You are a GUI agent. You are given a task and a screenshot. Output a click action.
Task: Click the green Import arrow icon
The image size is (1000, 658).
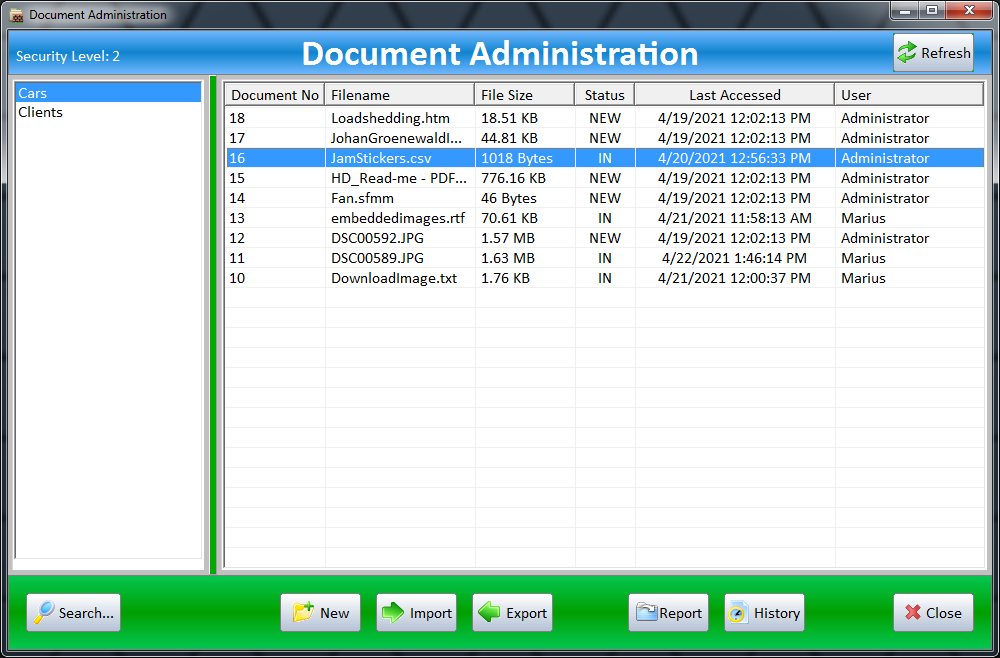click(x=393, y=613)
